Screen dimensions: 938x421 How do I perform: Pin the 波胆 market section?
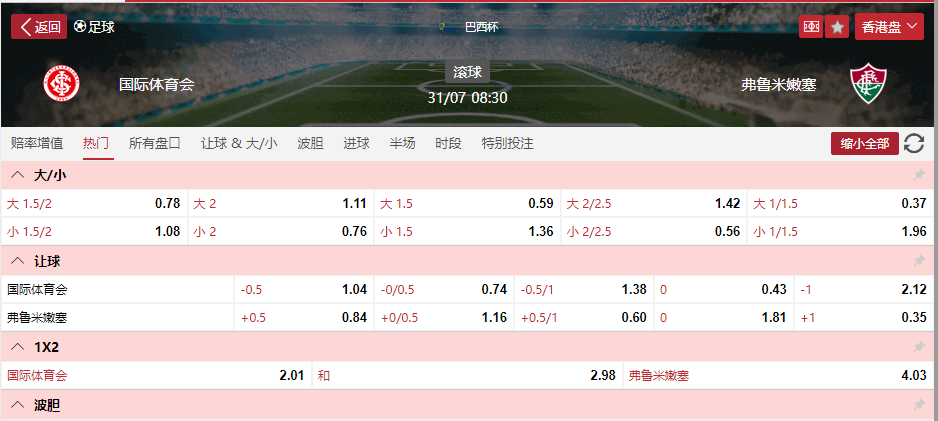point(919,405)
